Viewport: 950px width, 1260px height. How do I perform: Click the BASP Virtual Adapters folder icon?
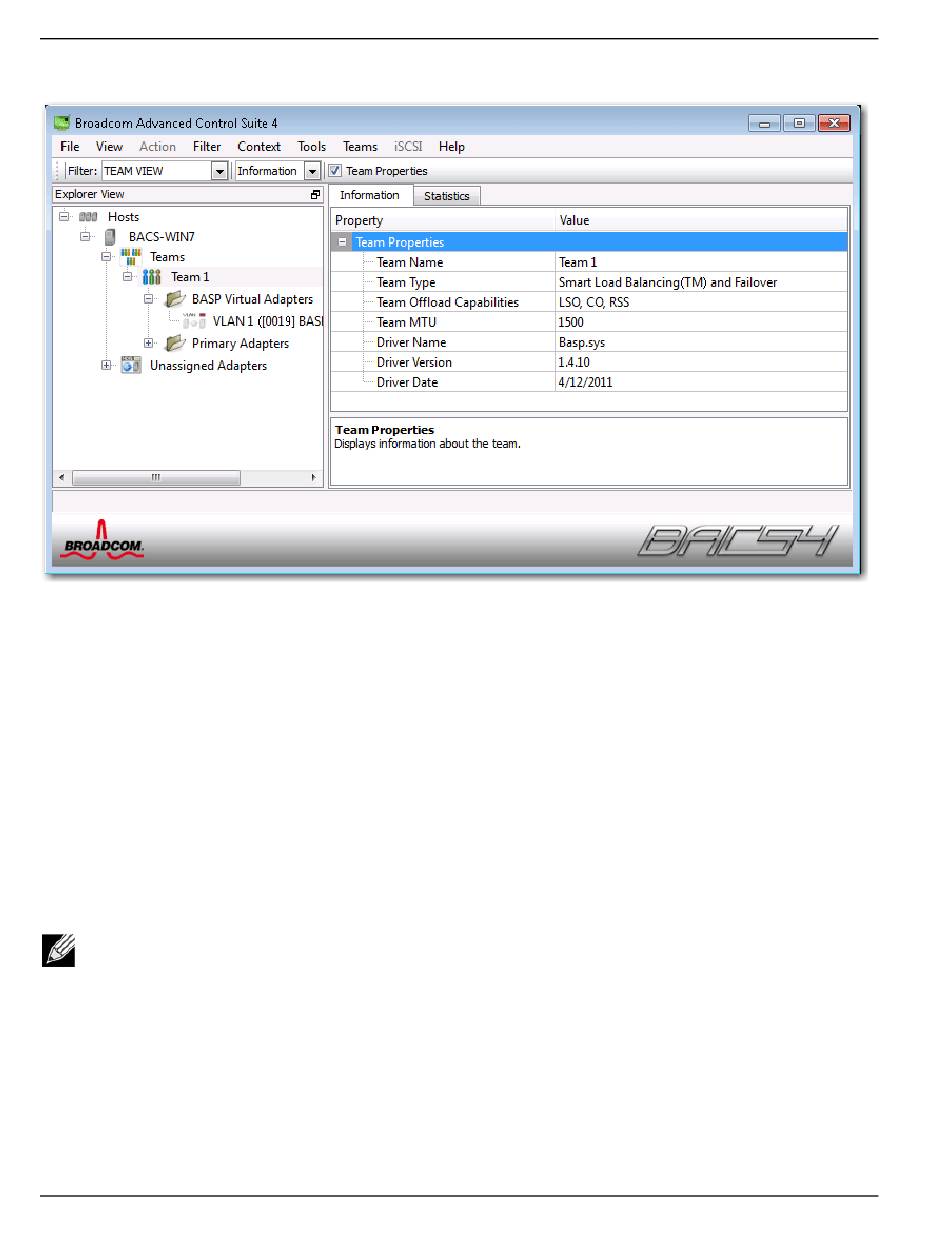pyautogui.click(x=175, y=299)
